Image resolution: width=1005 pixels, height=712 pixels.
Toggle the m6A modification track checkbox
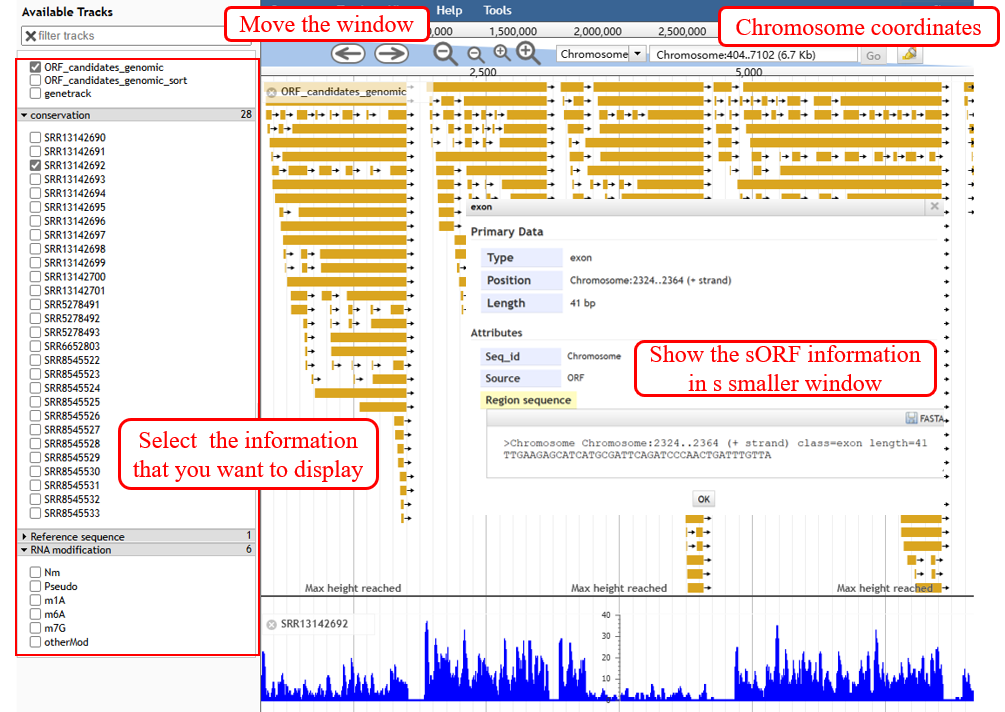pos(36,614)
